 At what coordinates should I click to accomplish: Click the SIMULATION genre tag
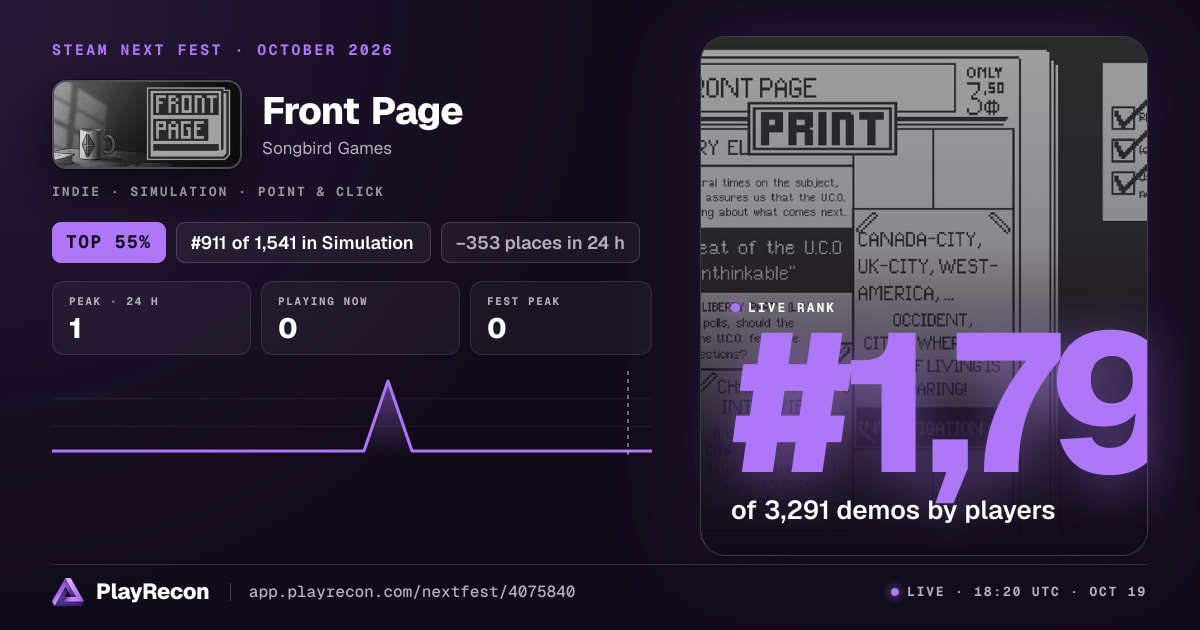179,191
